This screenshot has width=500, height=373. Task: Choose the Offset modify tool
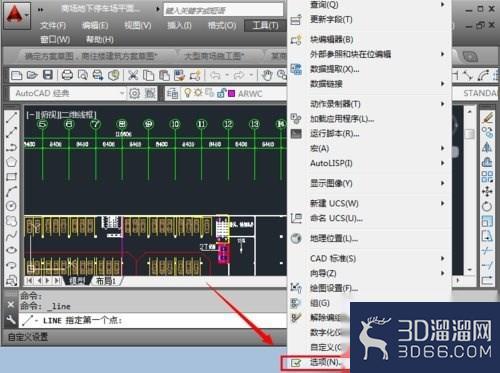(x=487, y=162)
